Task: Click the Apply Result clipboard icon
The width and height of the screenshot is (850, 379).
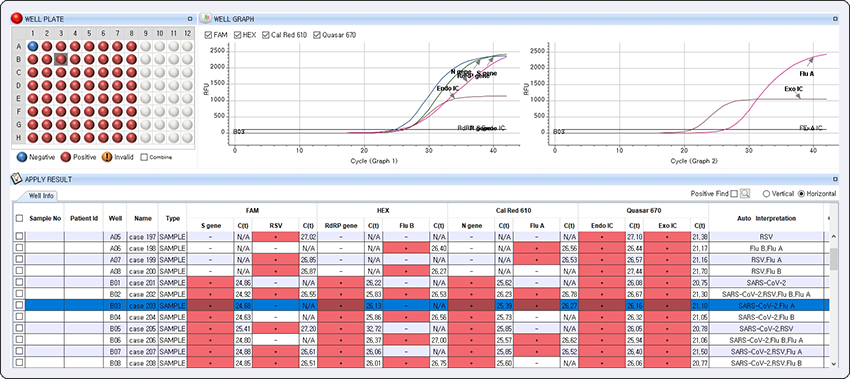Action: click(16, 179)
